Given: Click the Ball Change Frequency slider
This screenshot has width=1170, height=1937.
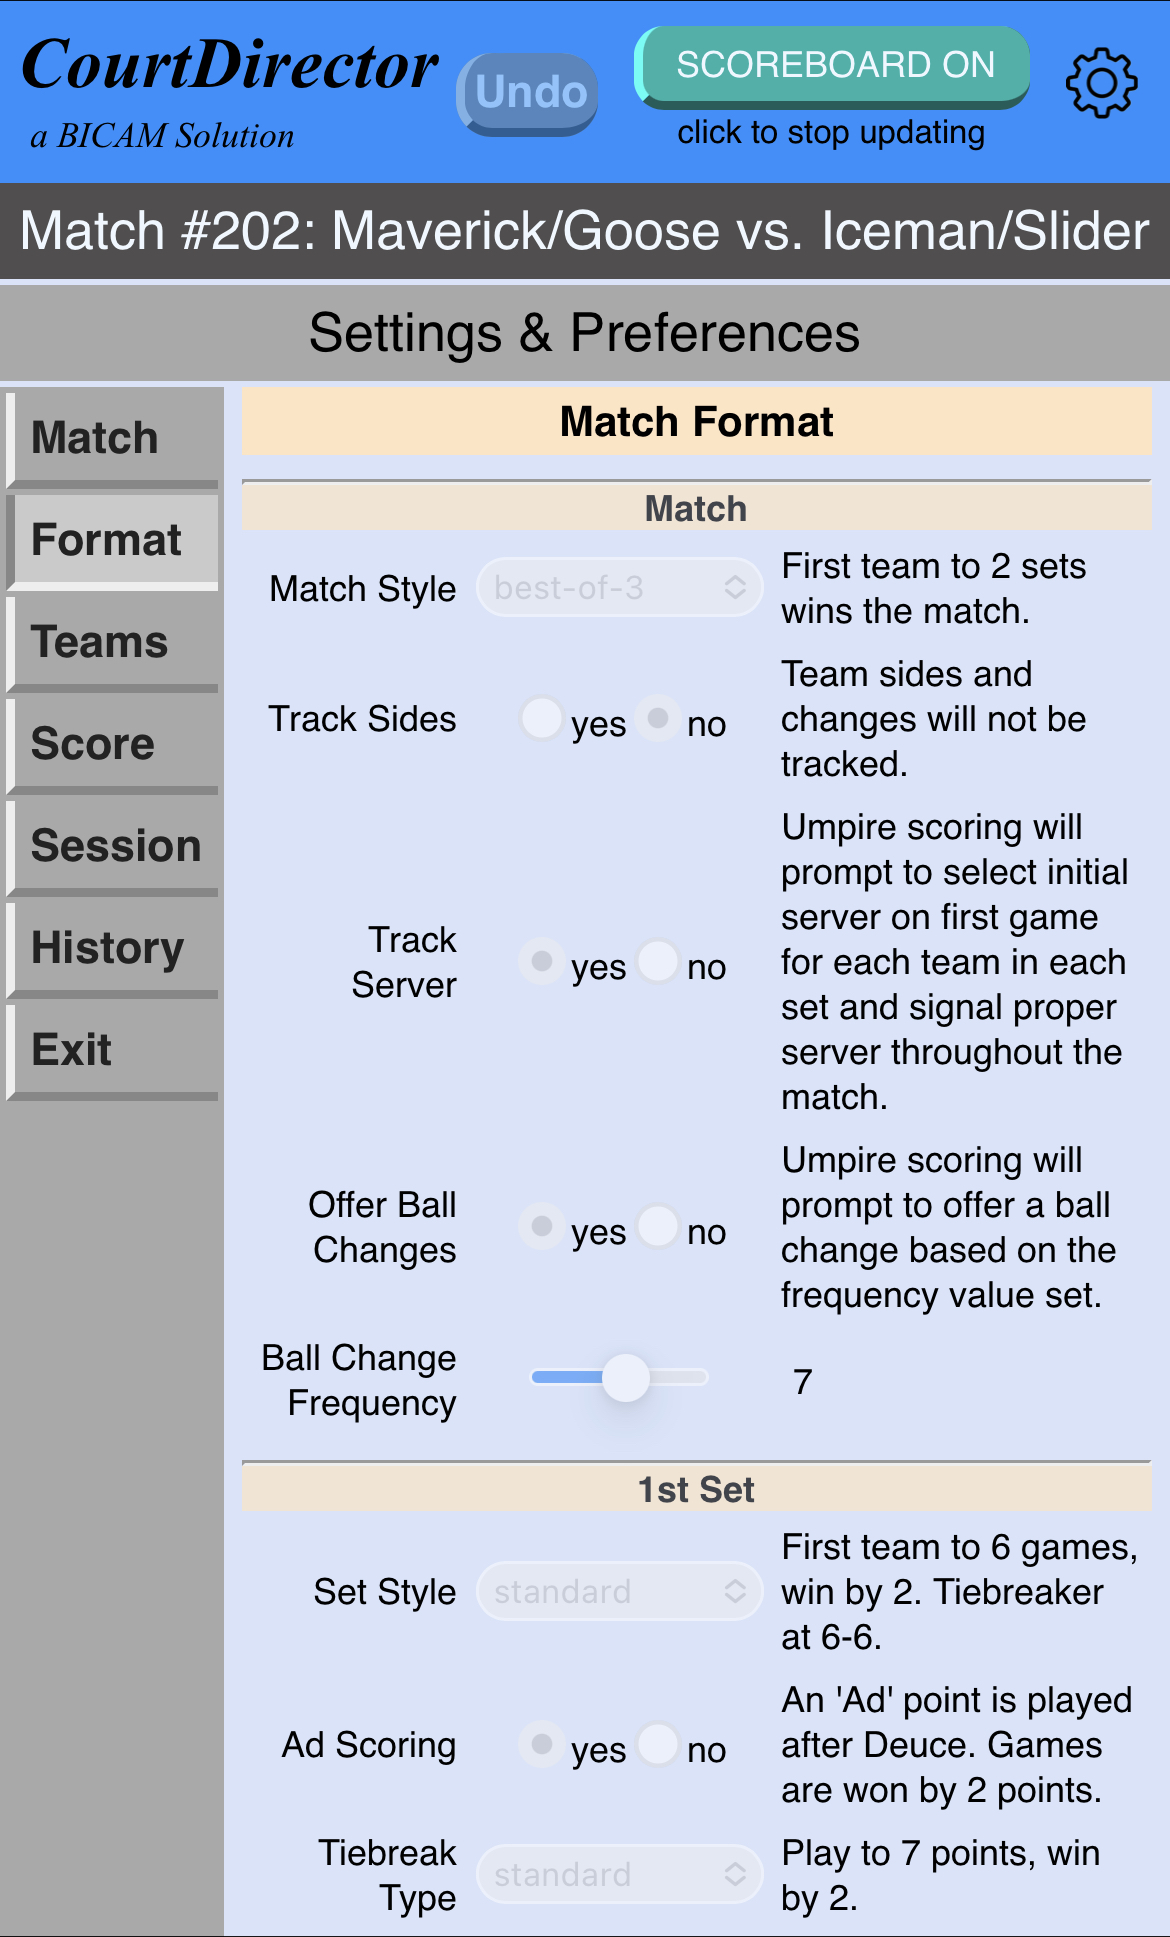Looking at the screenshot, I should (619, 1378).
